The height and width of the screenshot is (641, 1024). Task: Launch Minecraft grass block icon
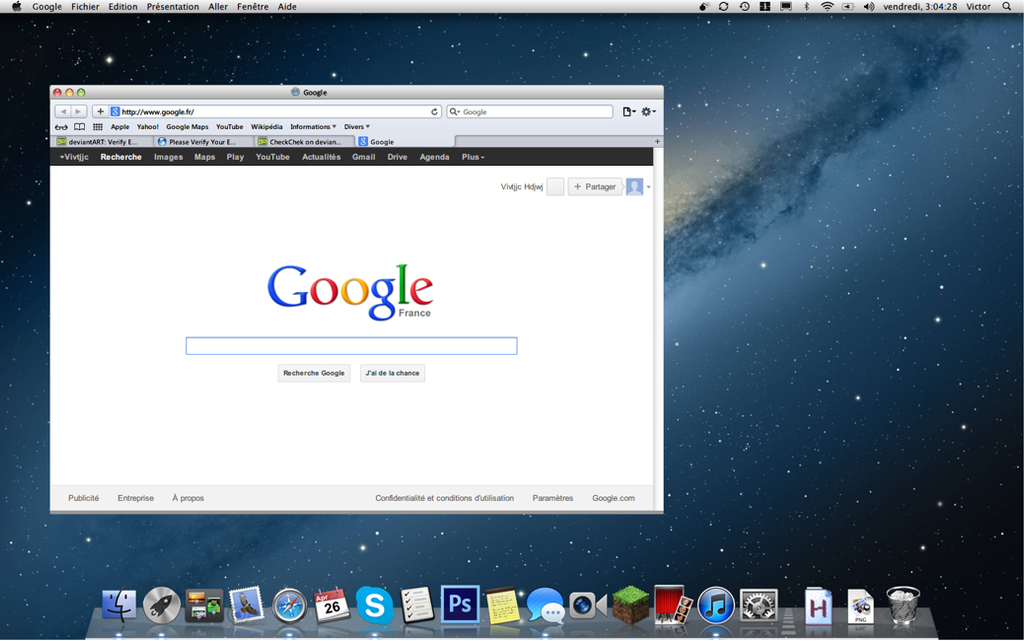pyautogui.click(x=630, y=605)
